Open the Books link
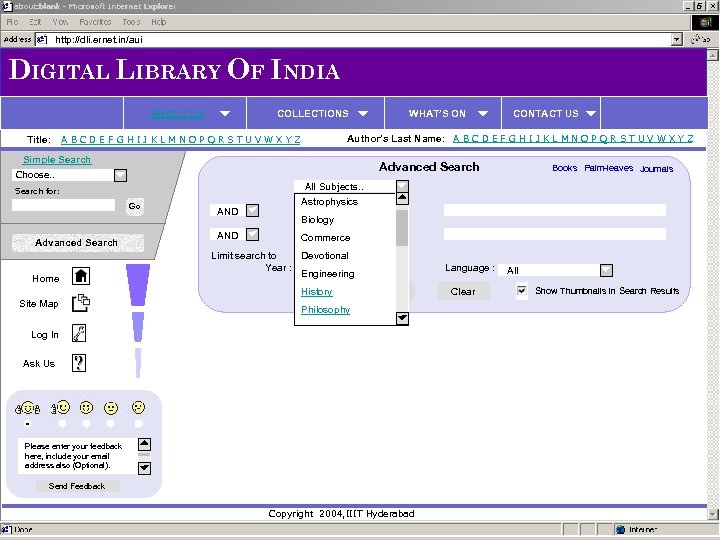The image size is (720, 540). click(565, 168)
